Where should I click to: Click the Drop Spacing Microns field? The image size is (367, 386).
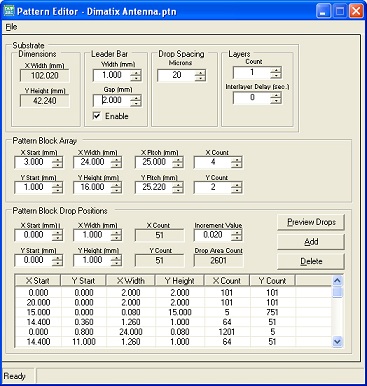click(176, 75)
